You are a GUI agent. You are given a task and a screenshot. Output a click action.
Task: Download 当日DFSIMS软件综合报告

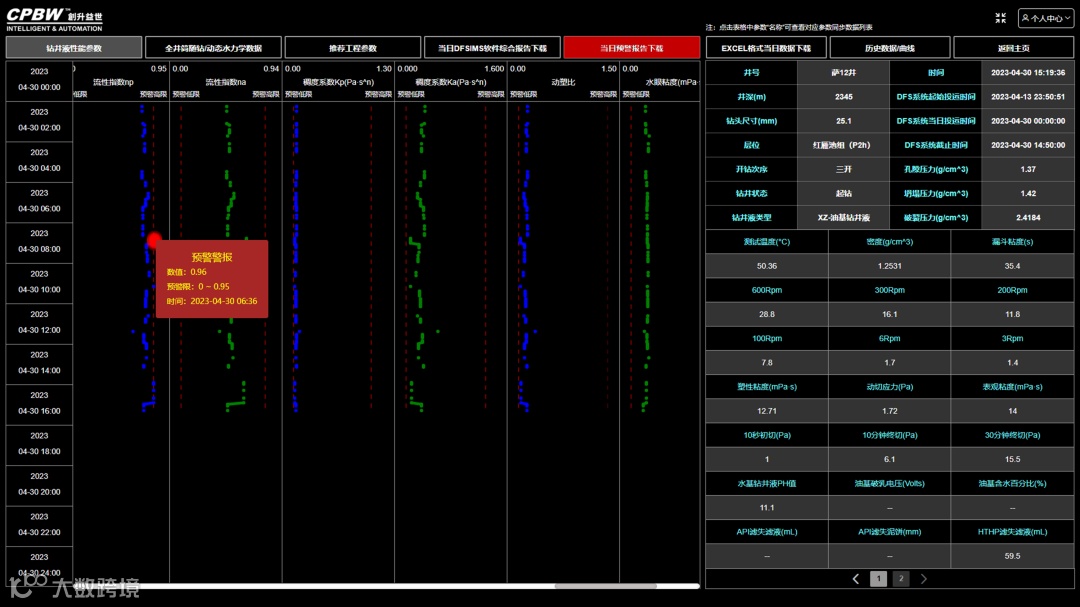[x=492, y=48]
